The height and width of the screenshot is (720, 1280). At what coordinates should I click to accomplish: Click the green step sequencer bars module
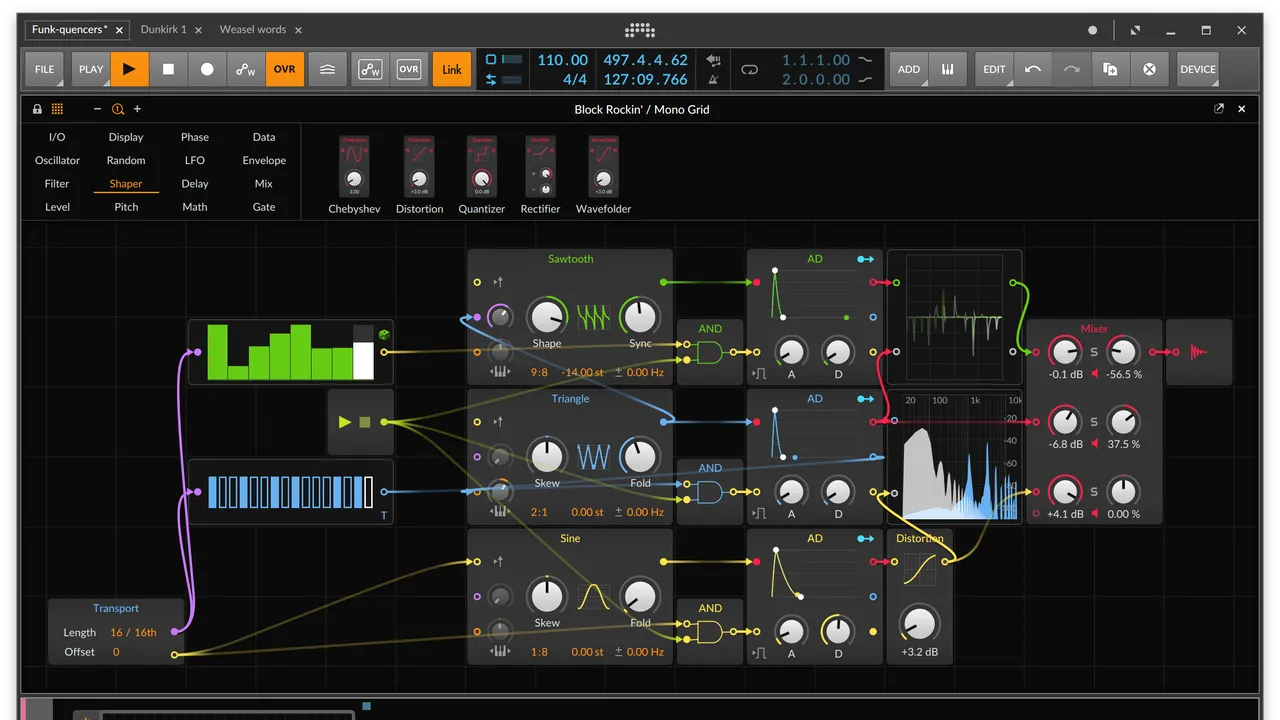(x=290, y=352)
